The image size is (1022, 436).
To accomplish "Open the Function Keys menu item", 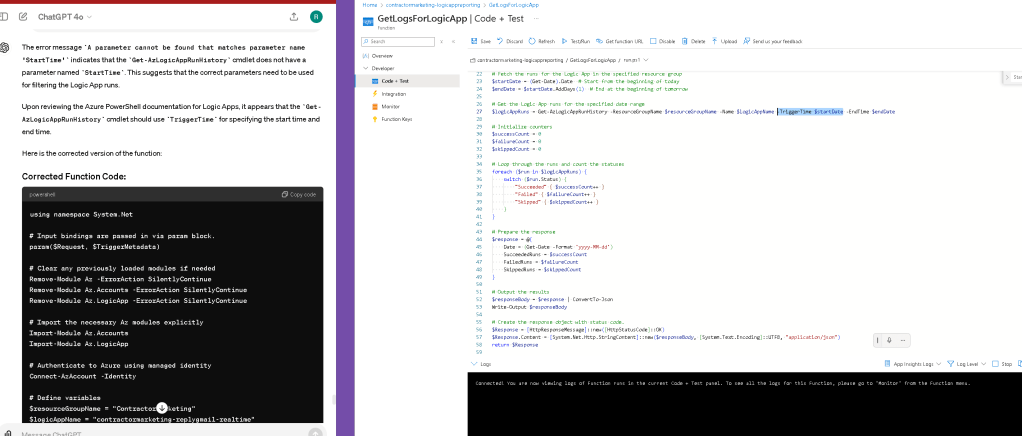I will (x=396, y=119).
